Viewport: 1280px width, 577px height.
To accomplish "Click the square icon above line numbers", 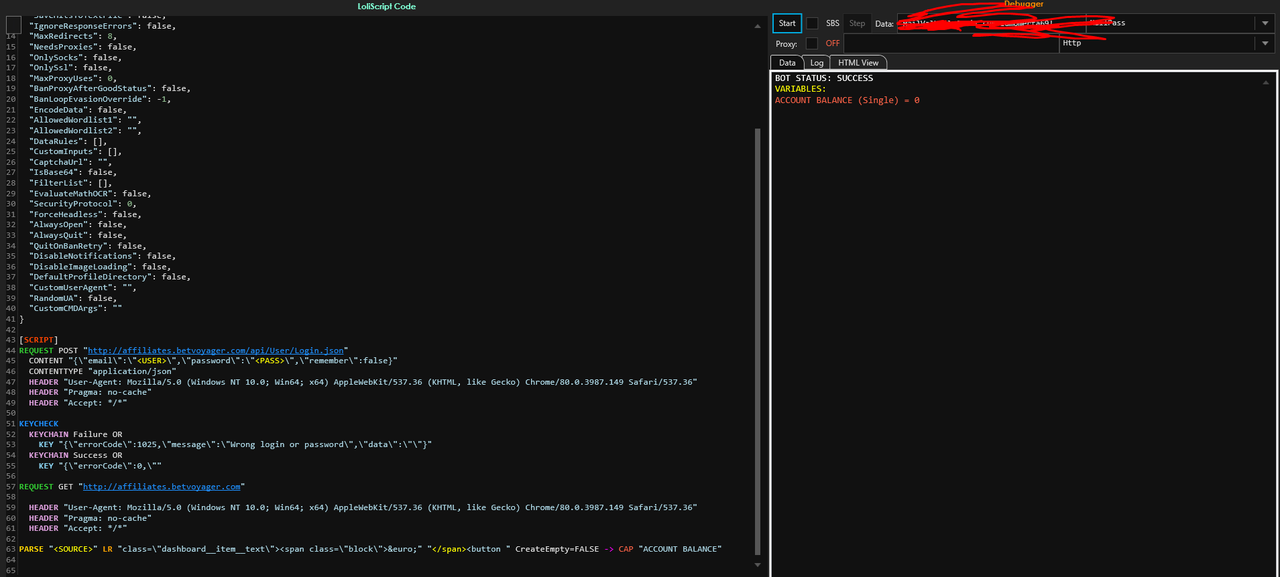I will pos(13,24).
